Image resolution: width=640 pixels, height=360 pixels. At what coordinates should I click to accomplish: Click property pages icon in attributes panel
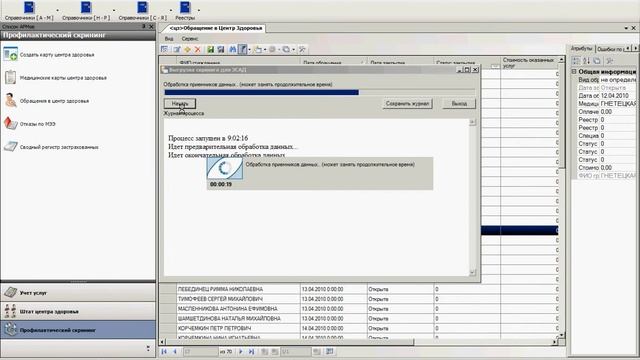[597, 61]
